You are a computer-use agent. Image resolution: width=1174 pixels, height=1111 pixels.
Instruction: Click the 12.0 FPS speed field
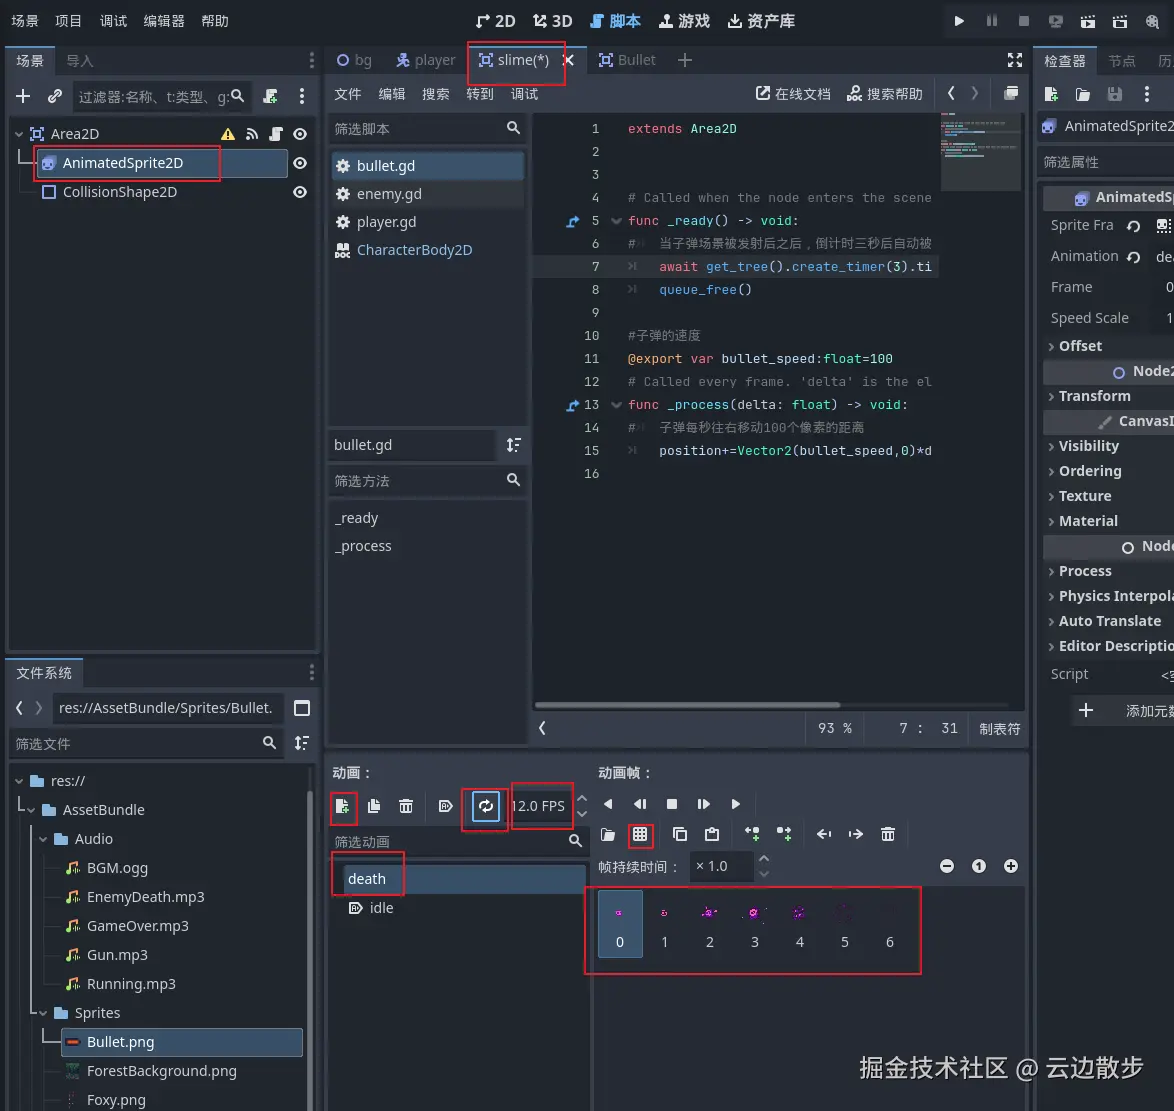click(539, 806)
